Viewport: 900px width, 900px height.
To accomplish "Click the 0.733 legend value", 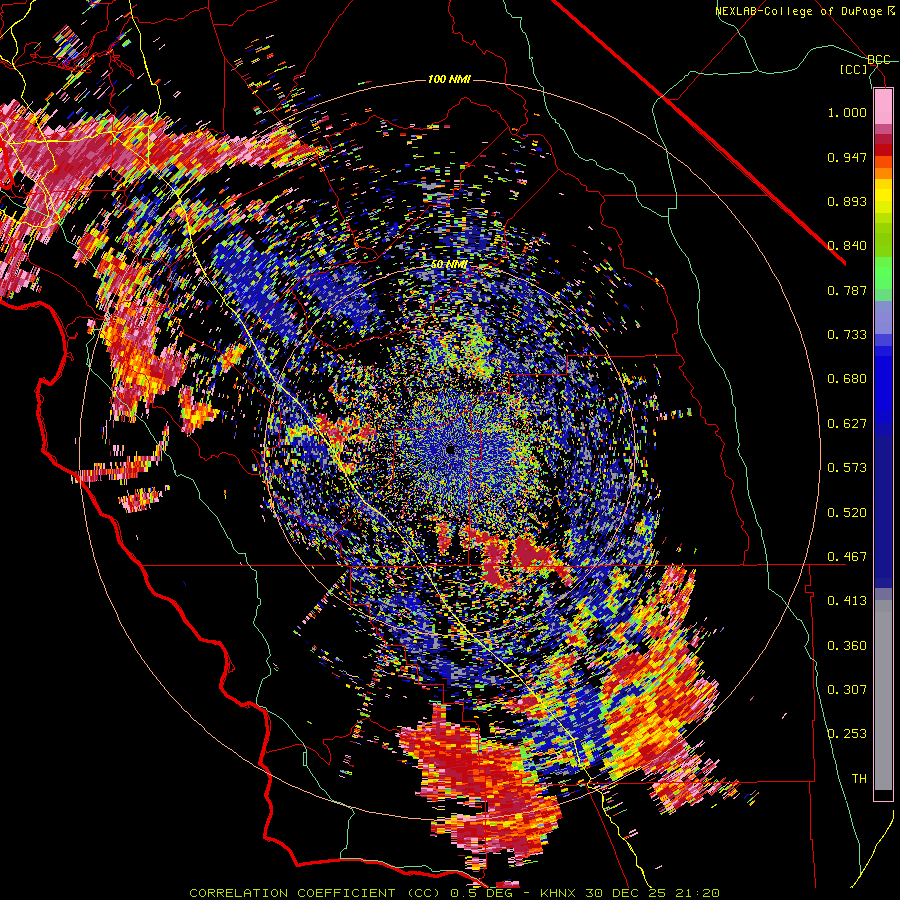I will coord(847,335).
